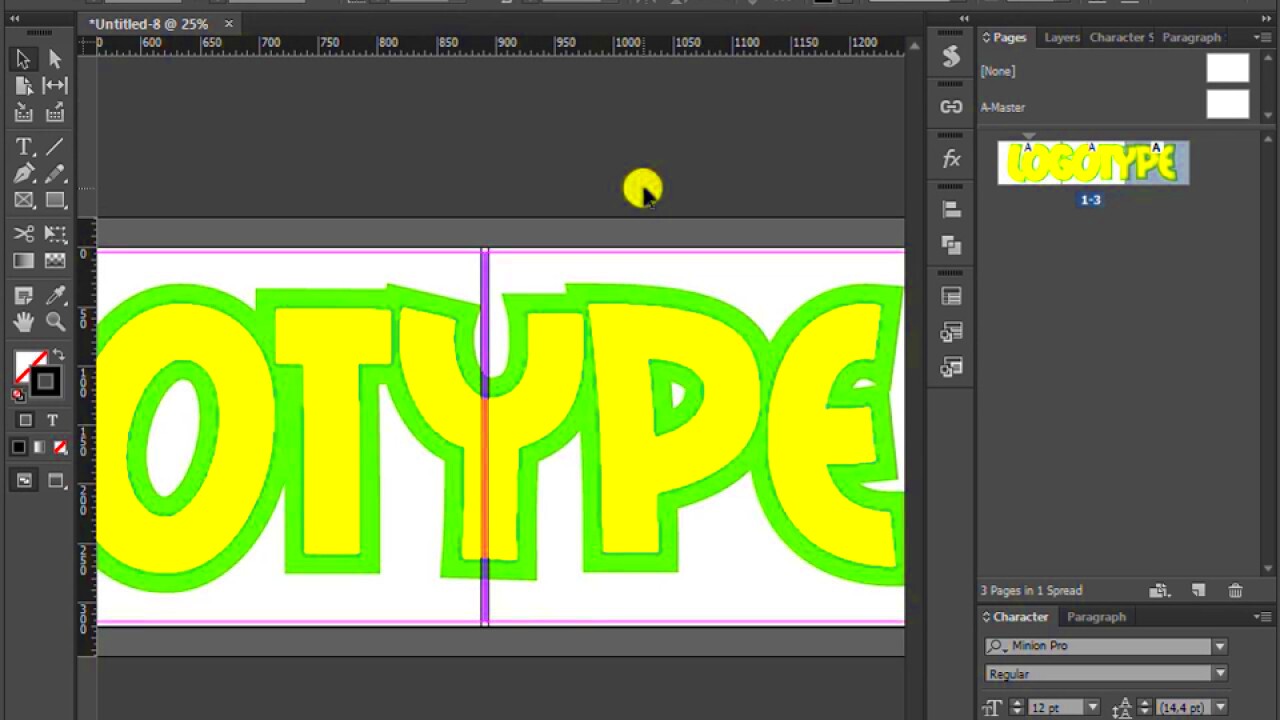Image resolution: width=1280 pixels, height=720 pixels.
Task: Select the Type tool
Action: [23, 147]
